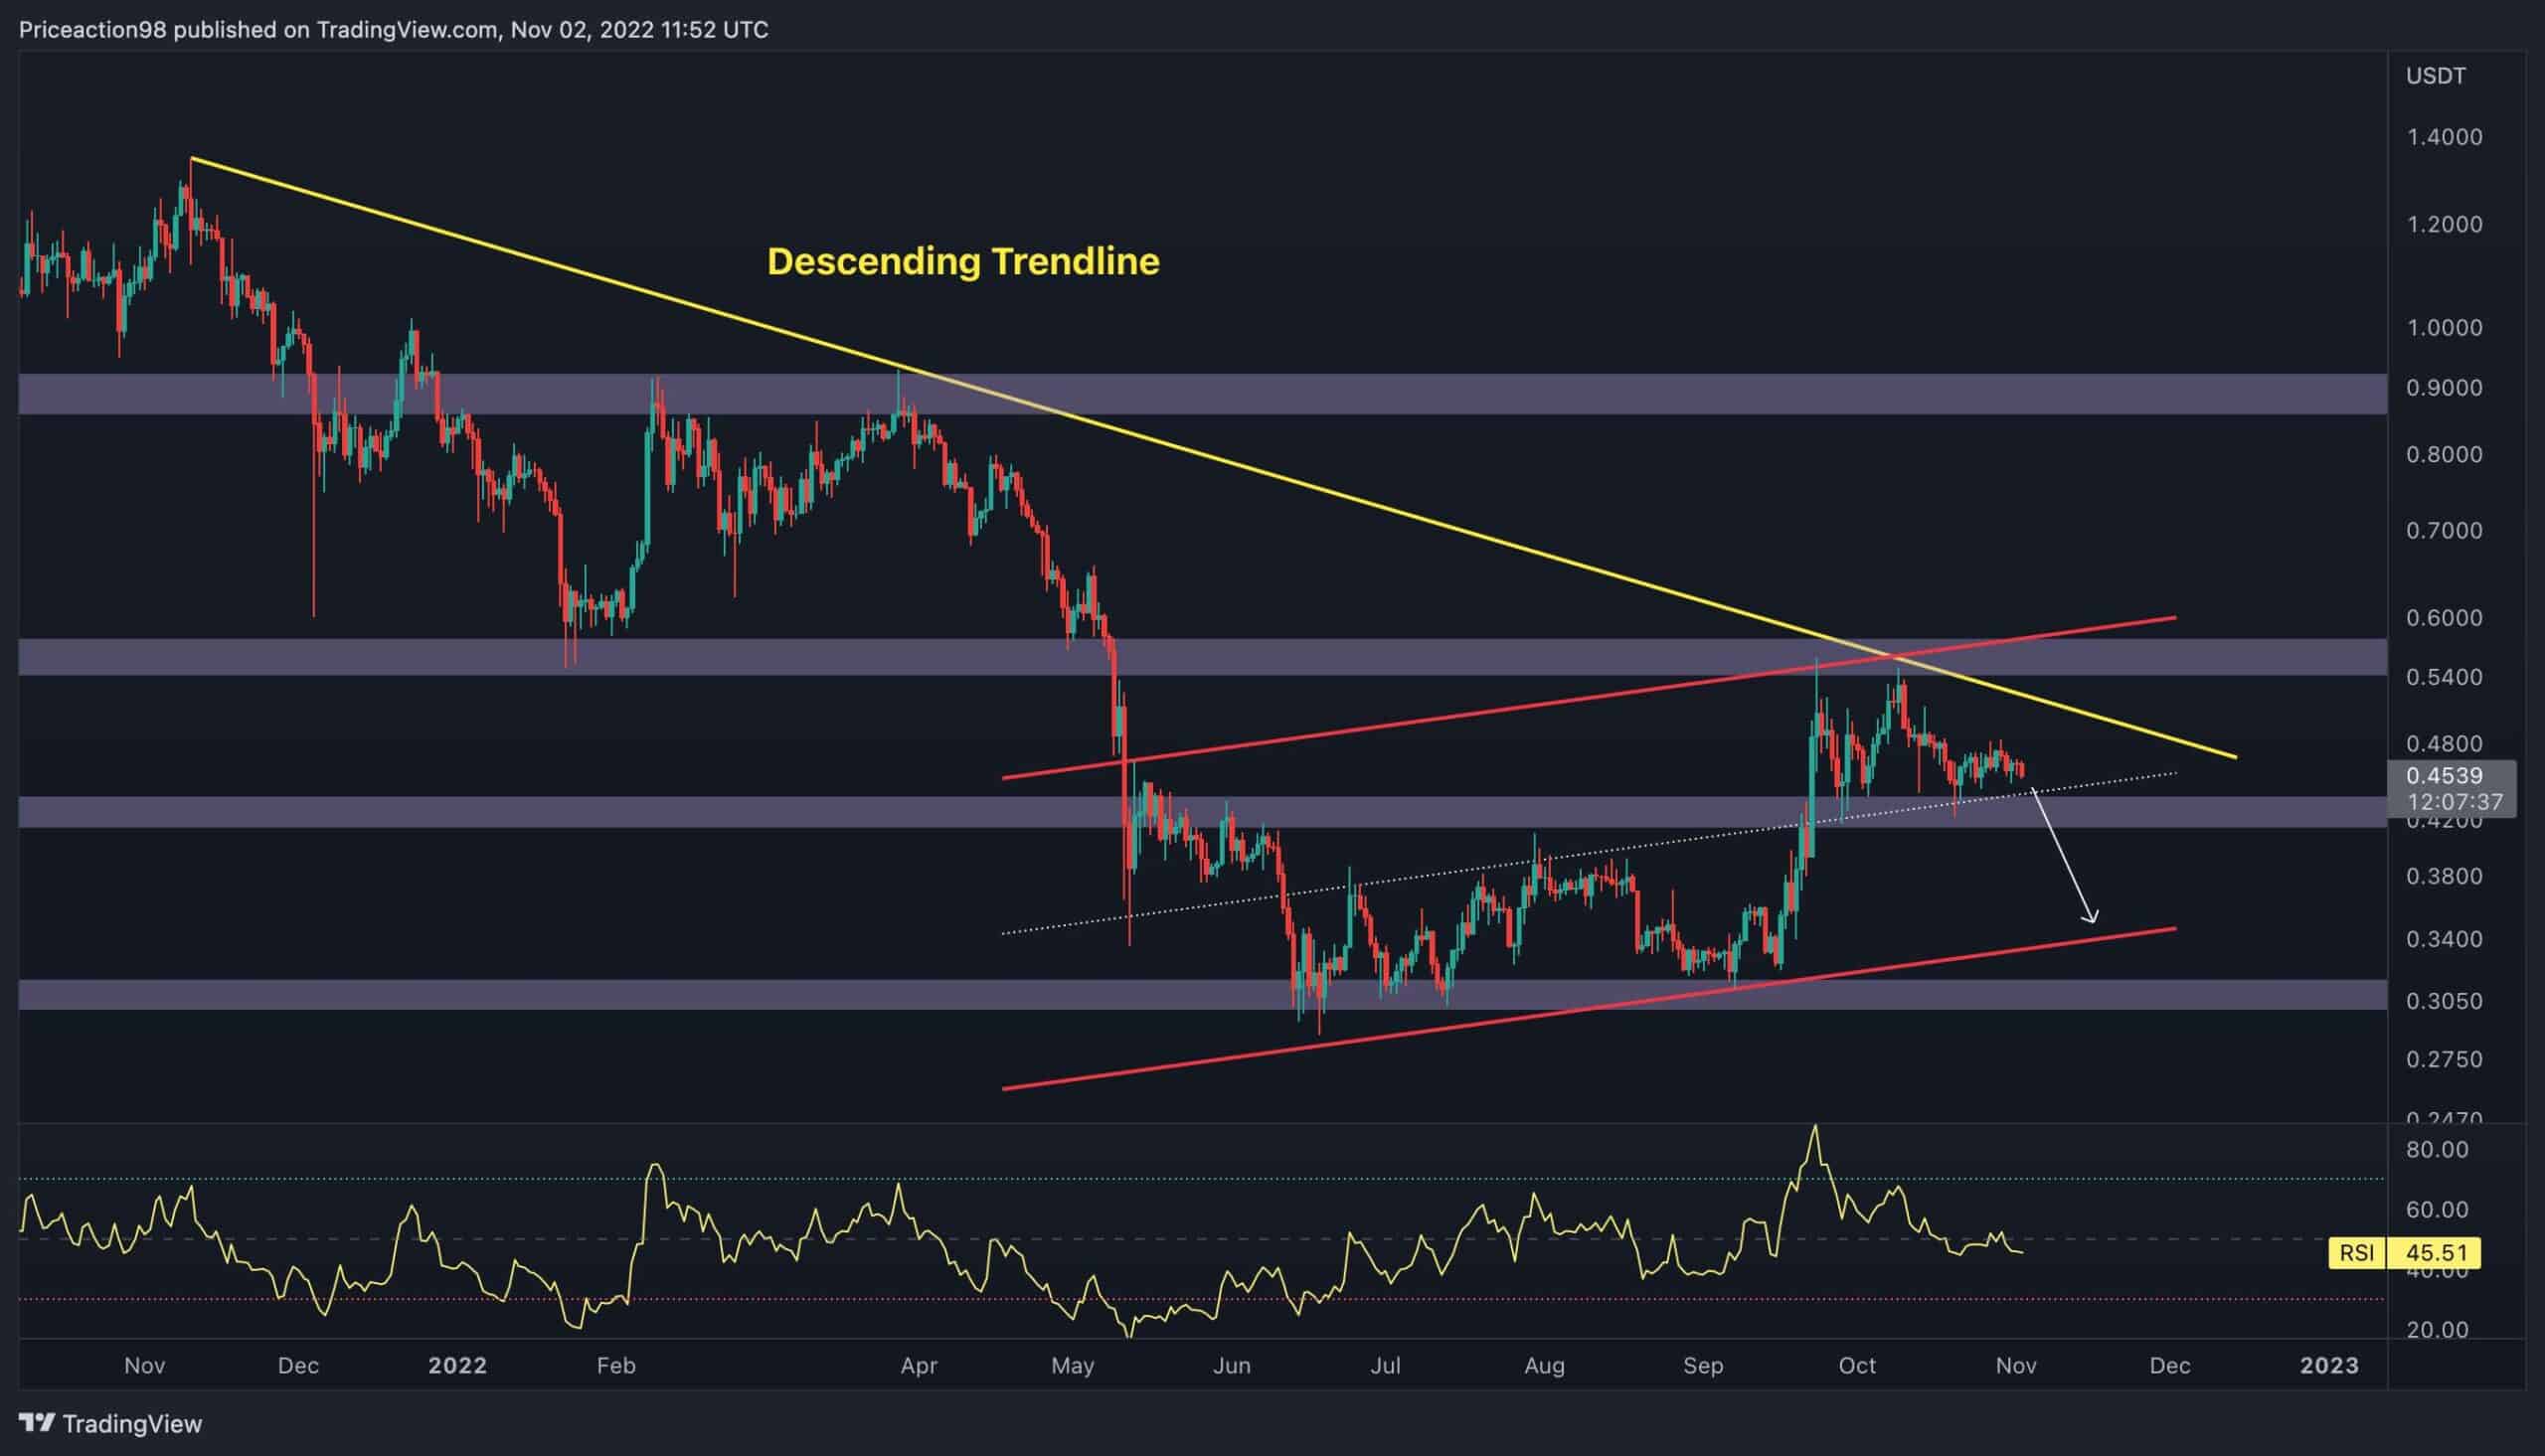
Task: Click the Sep label on time axis
Action: point(1703,1366)
